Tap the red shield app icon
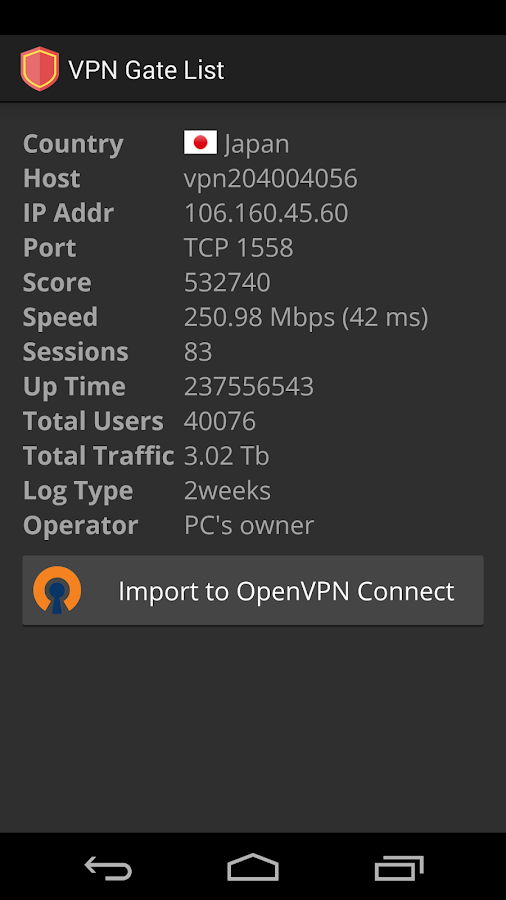This screenshot has width=506, height=900. [40, 69]
